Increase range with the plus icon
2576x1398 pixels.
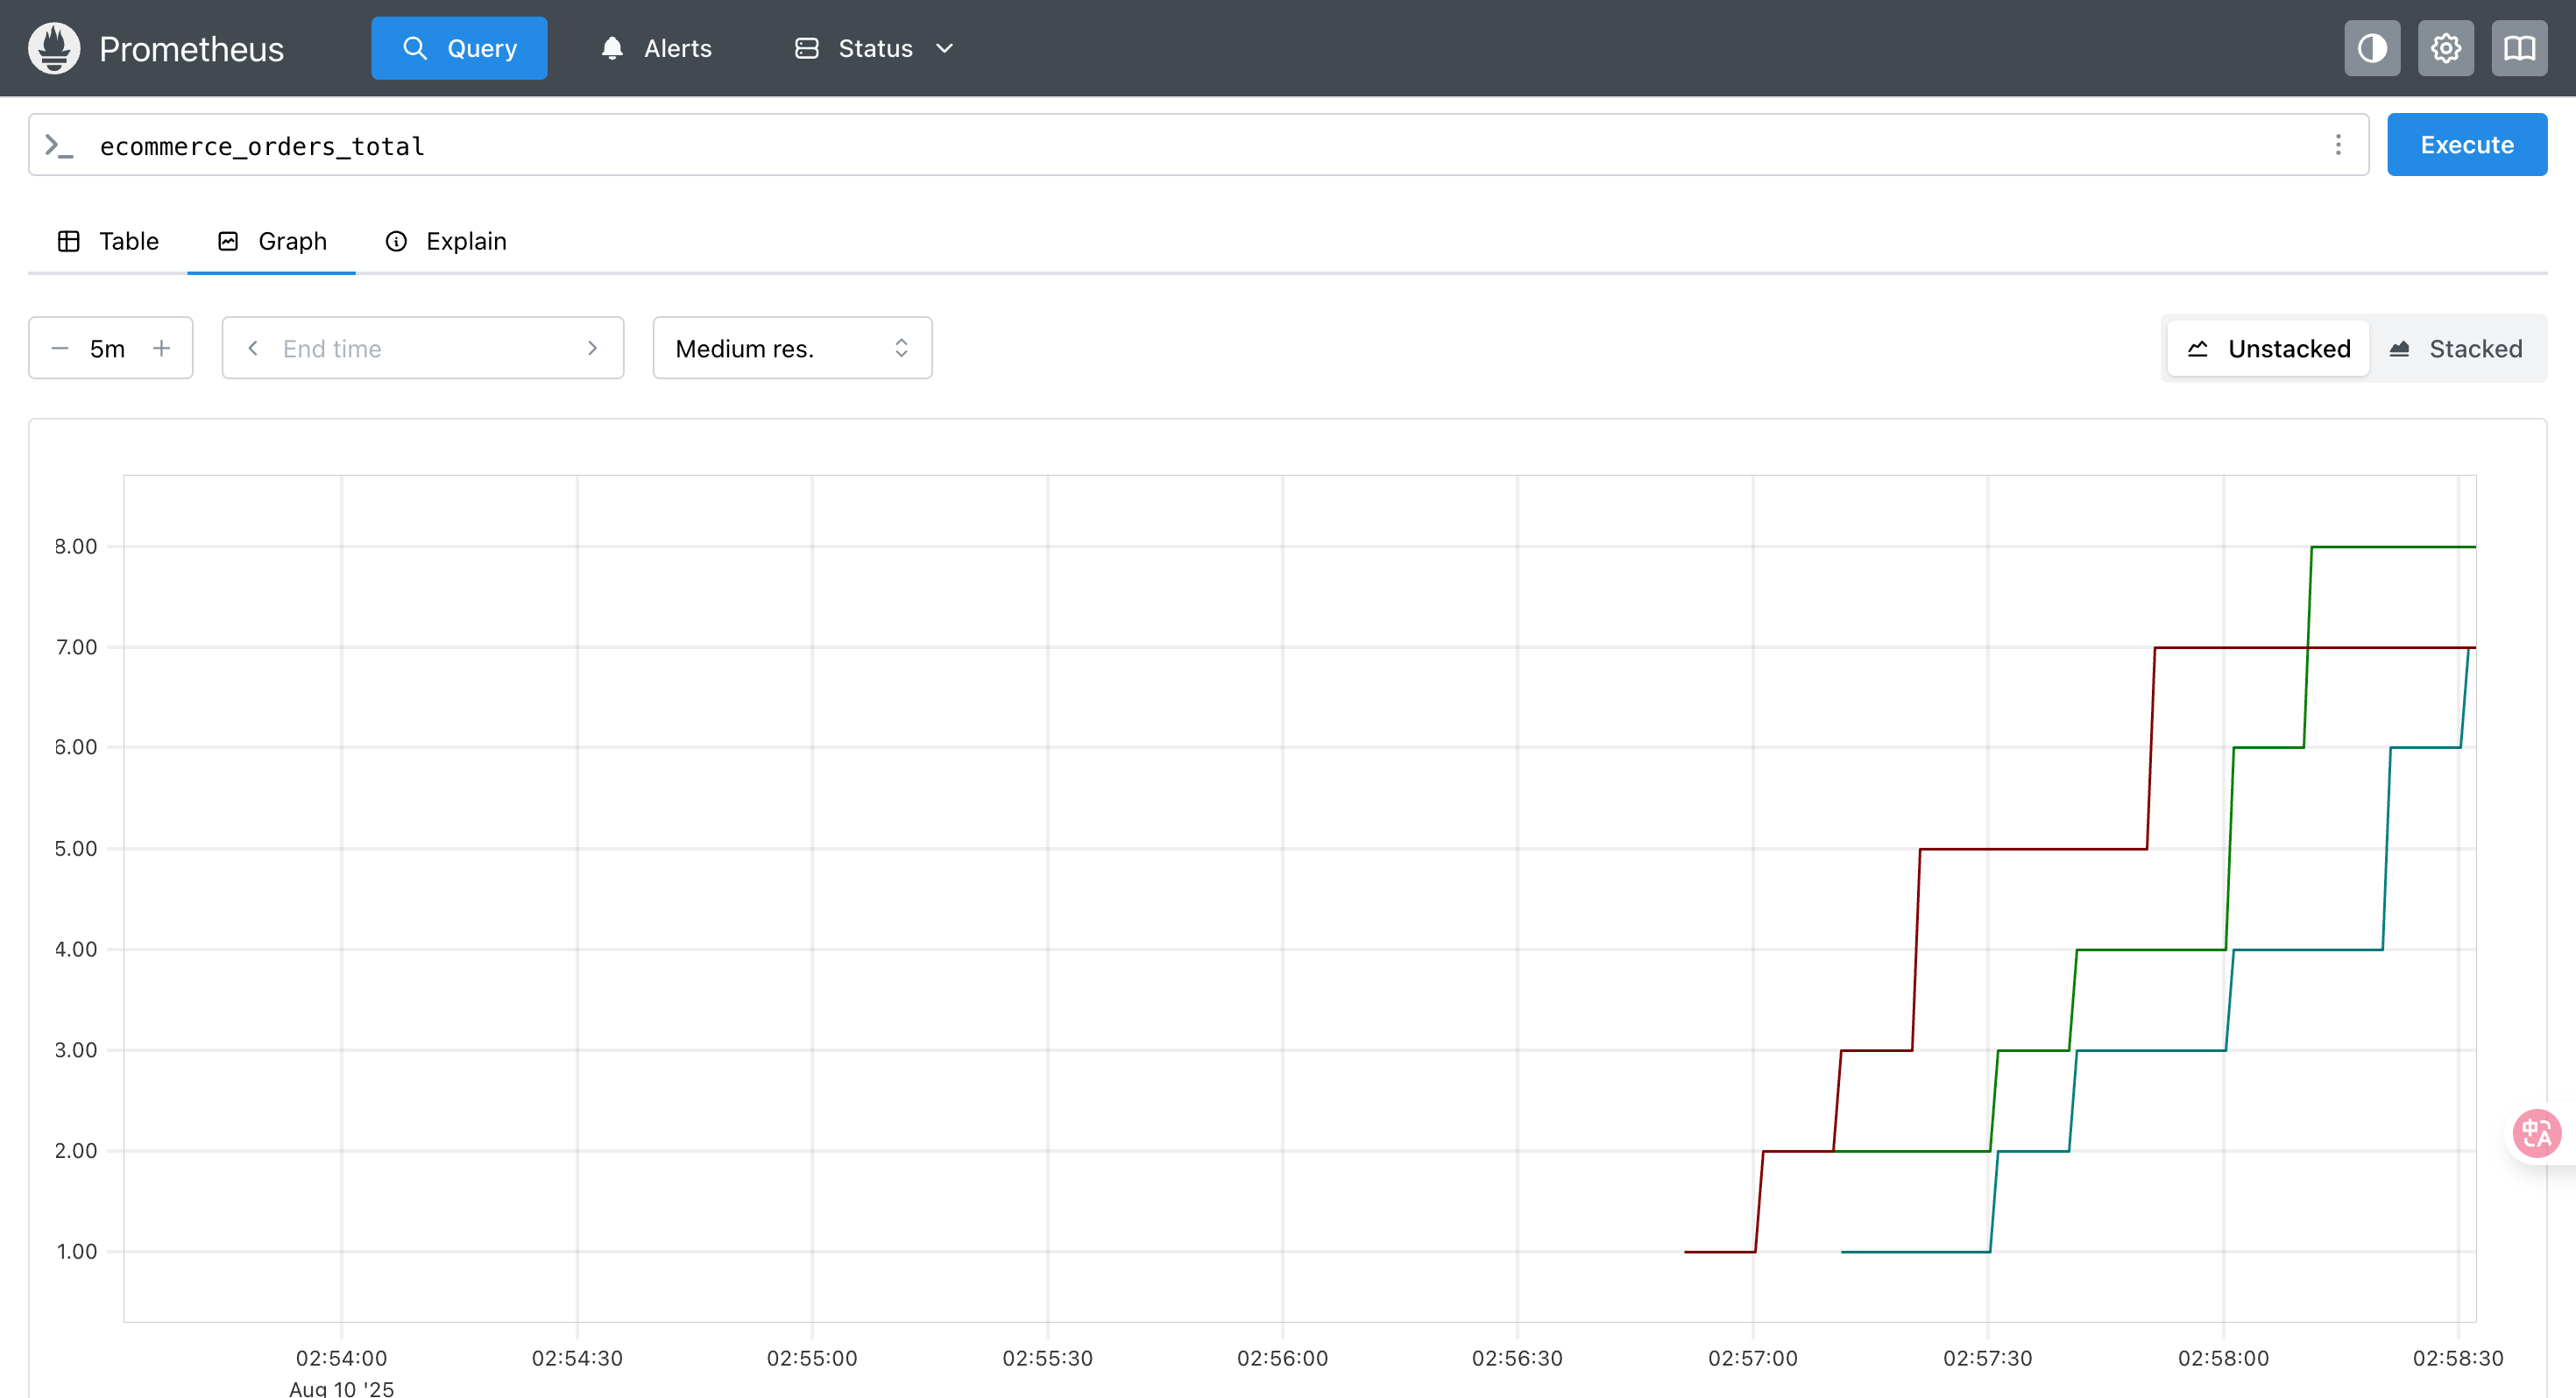[161, 348]
